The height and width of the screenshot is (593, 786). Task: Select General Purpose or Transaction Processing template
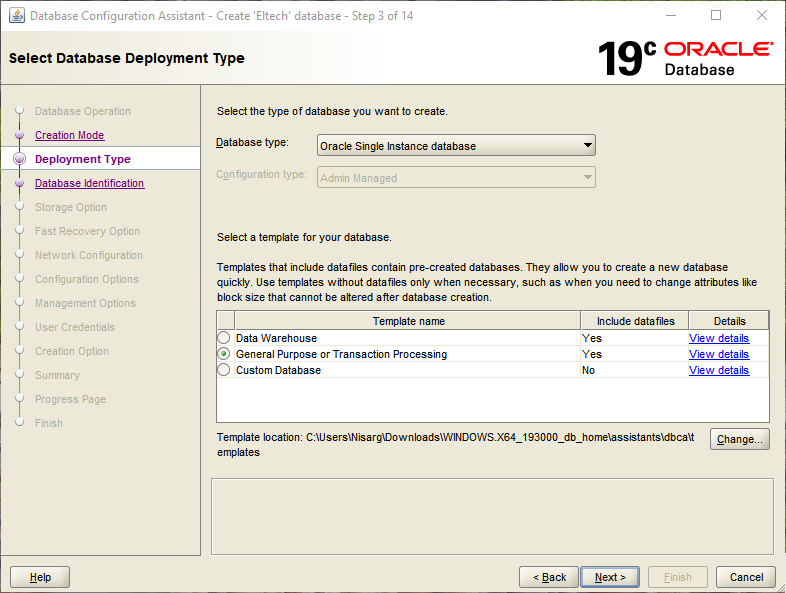pos(224,354)
